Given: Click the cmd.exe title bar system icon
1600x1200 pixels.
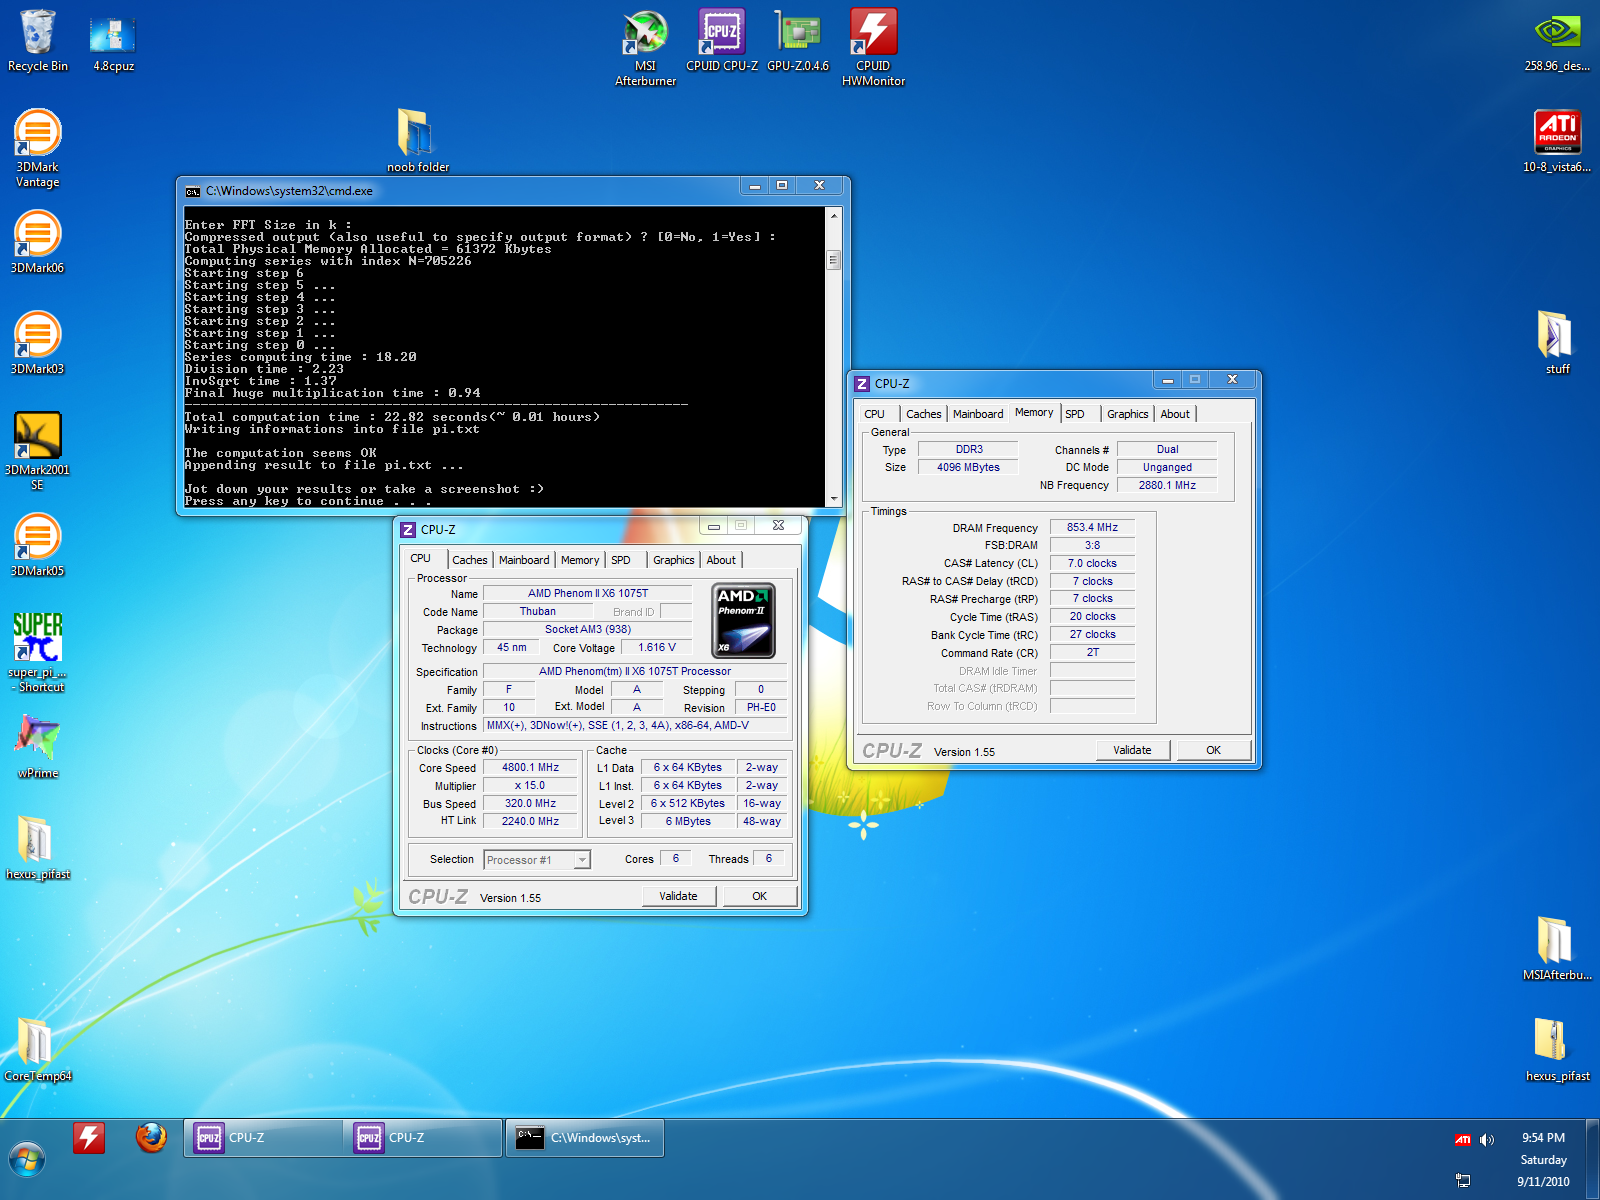Looking at the screenshot, I should (193, 191).
